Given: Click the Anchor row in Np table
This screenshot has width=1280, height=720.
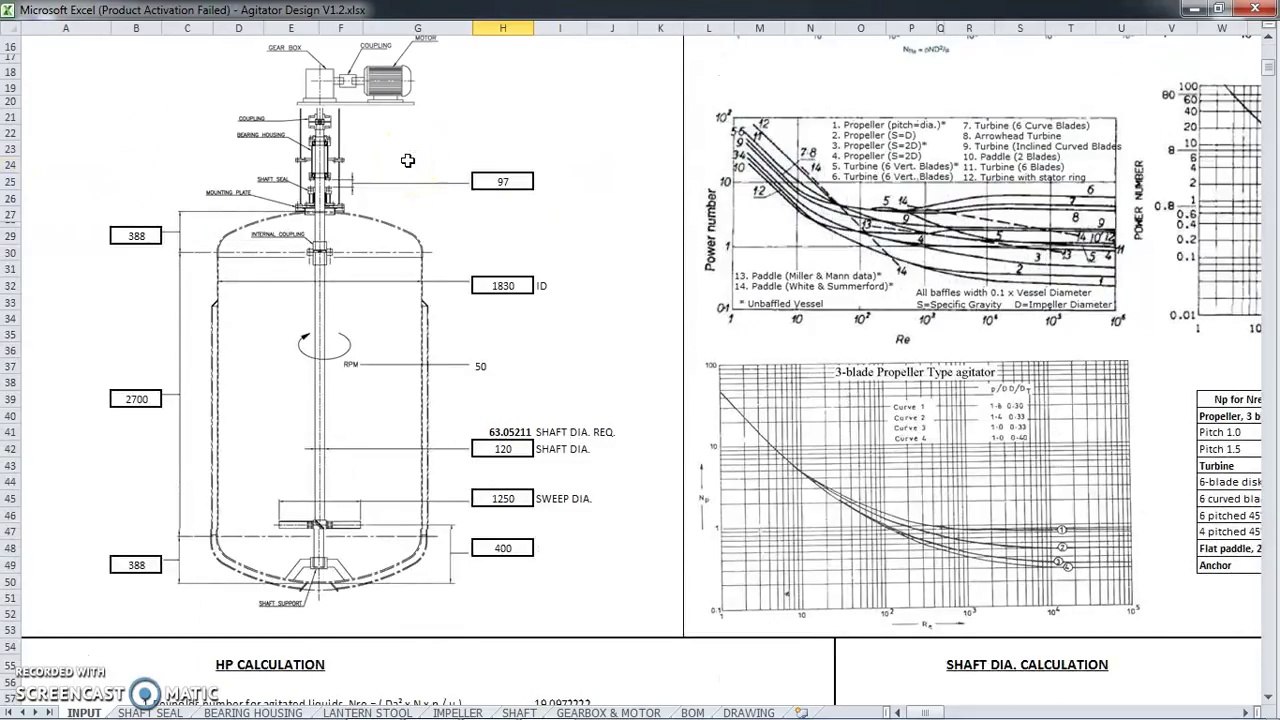Looking at the screenshot, I should click(1229, 565).
